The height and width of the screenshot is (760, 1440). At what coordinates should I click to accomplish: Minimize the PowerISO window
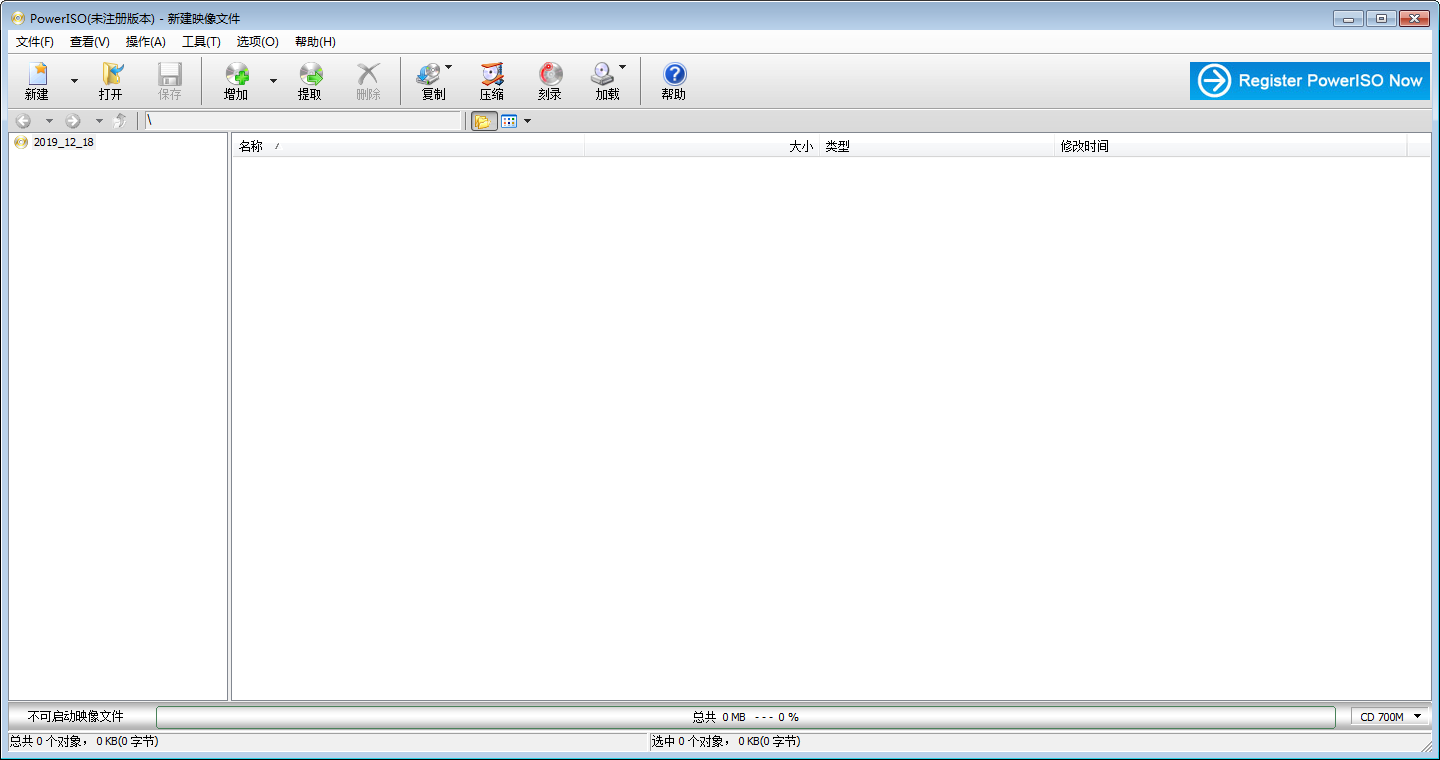click(x=1349, y=18)
